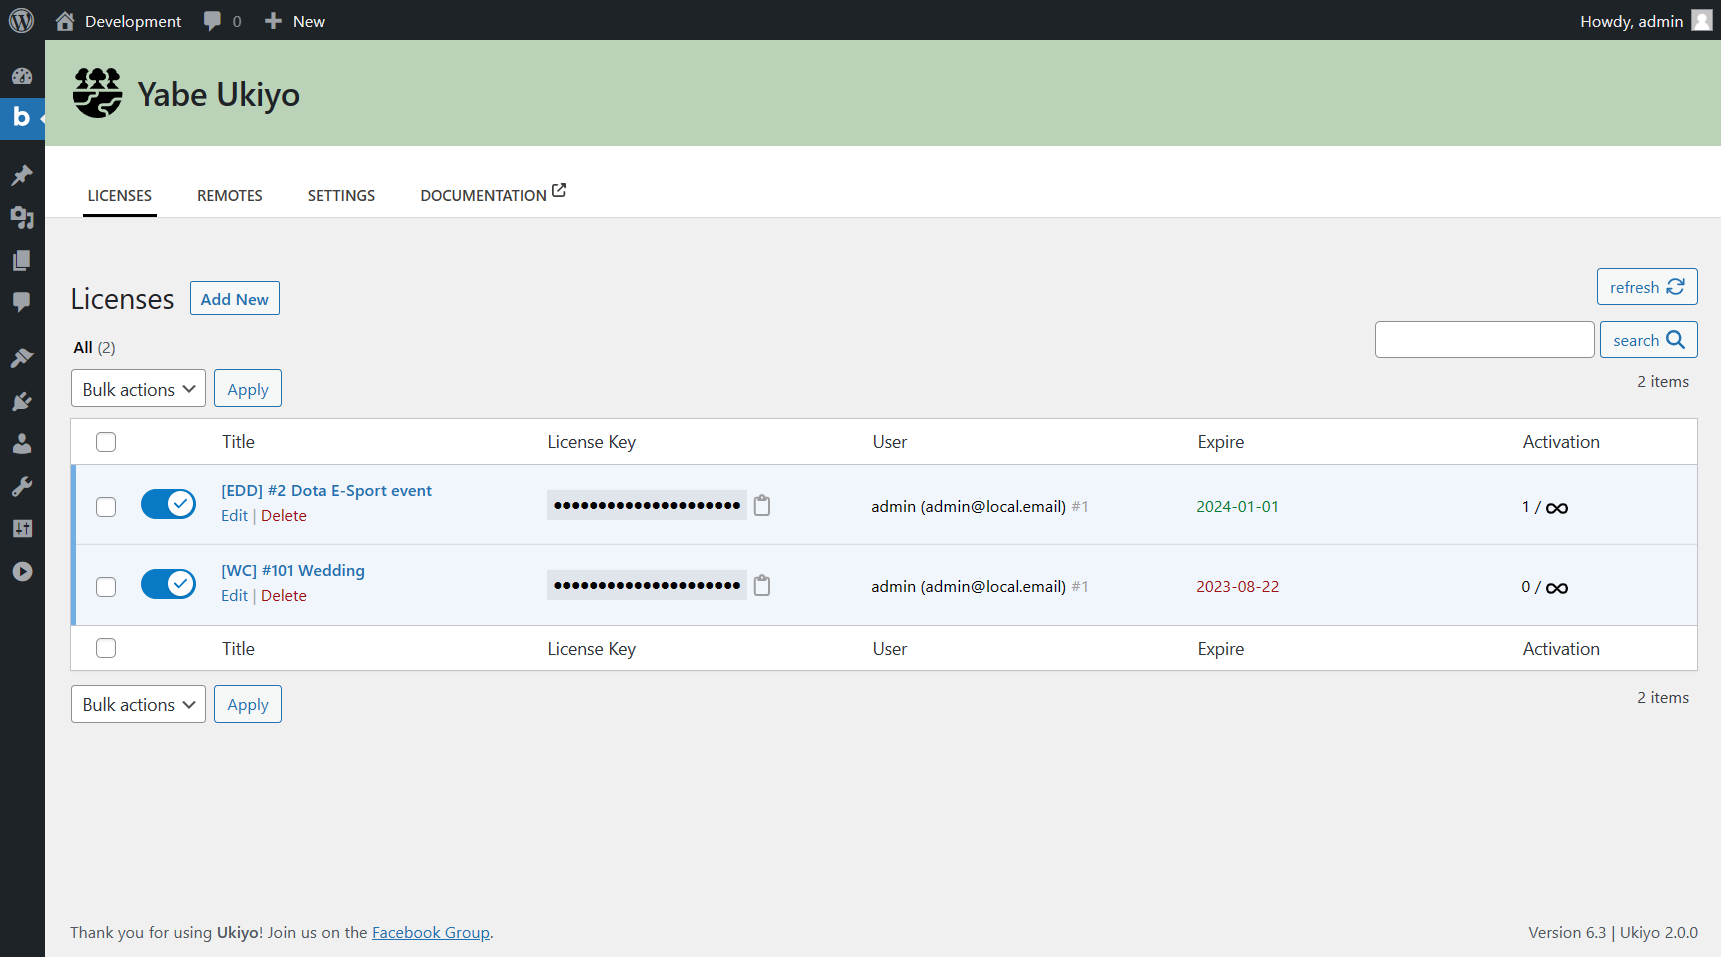
Task: Switch to the Settings tab
Action: coord(341,195)
